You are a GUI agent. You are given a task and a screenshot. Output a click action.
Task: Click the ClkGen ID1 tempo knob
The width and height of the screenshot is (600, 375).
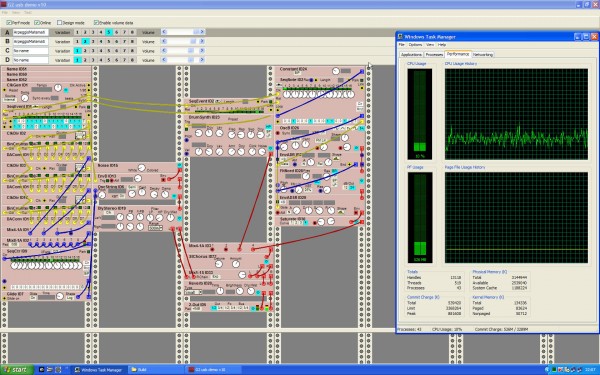tap(58, 88)
